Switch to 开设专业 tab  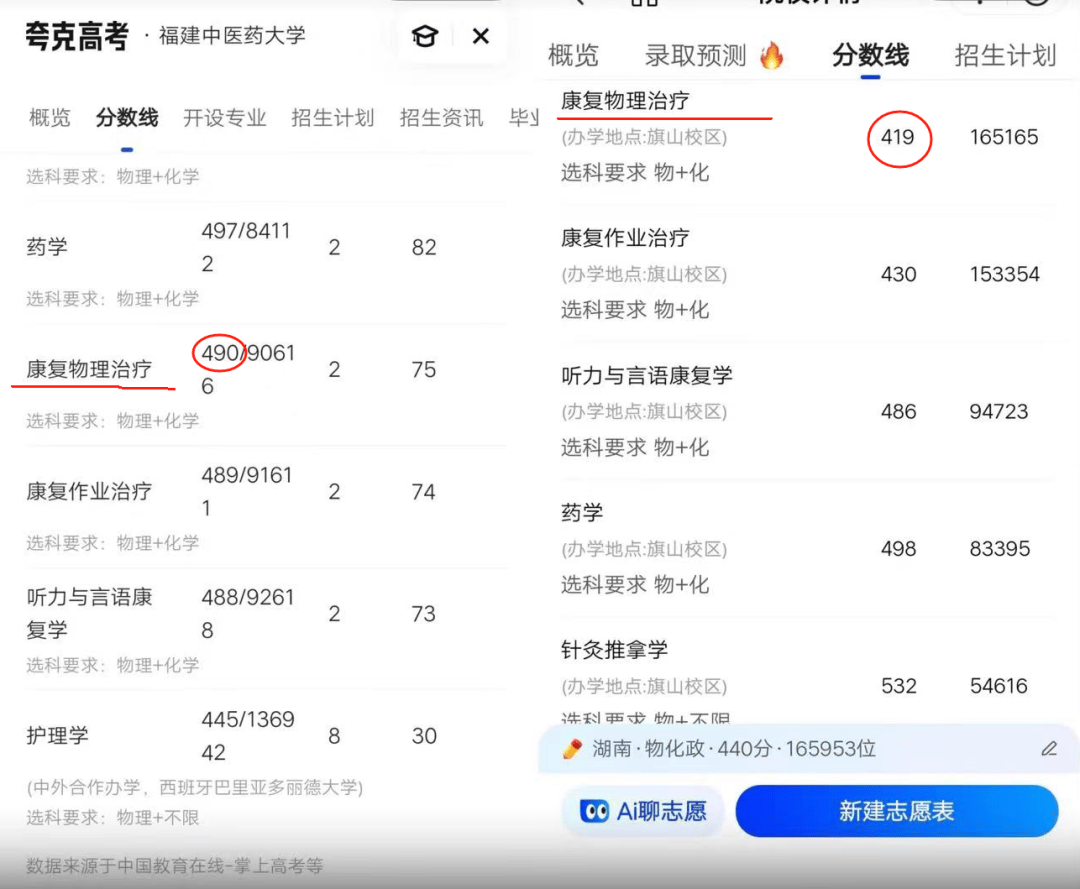coord(225,118)
